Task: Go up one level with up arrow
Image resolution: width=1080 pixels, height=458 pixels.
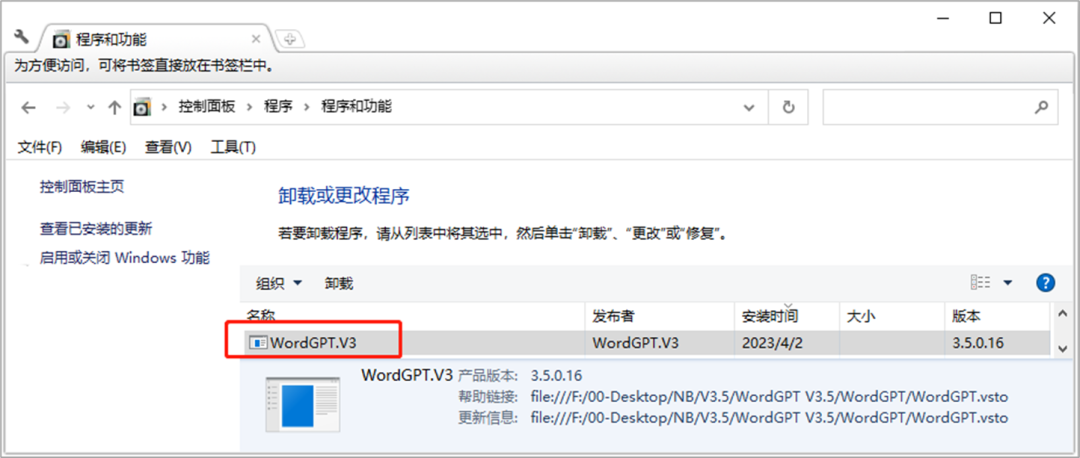Action: [x=114, y=107]
